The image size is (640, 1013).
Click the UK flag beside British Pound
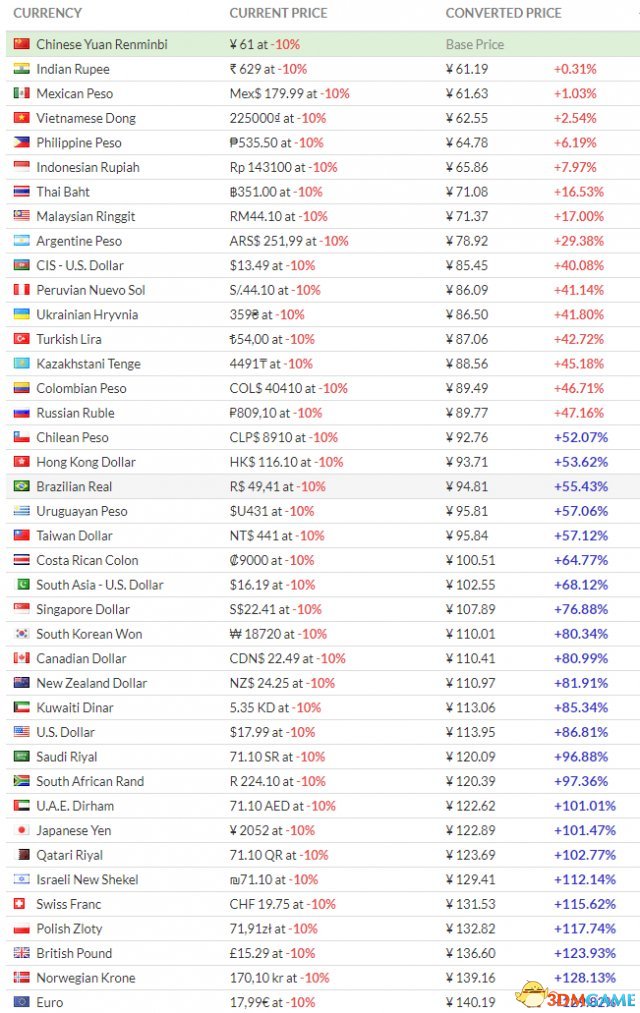(x=21, y=952)
